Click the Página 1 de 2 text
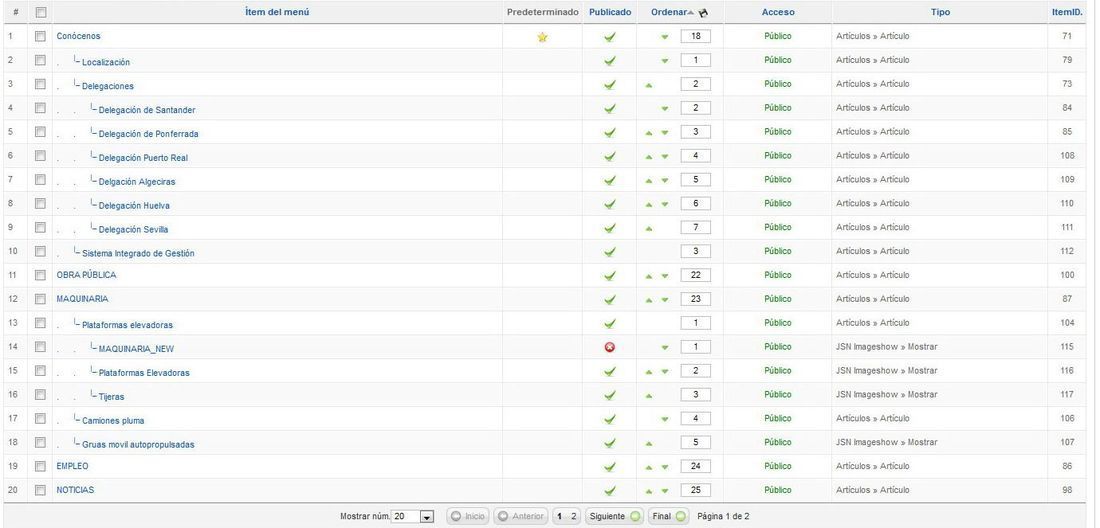The height and width of the screenshot is (528, 1100). click(723, 516)
